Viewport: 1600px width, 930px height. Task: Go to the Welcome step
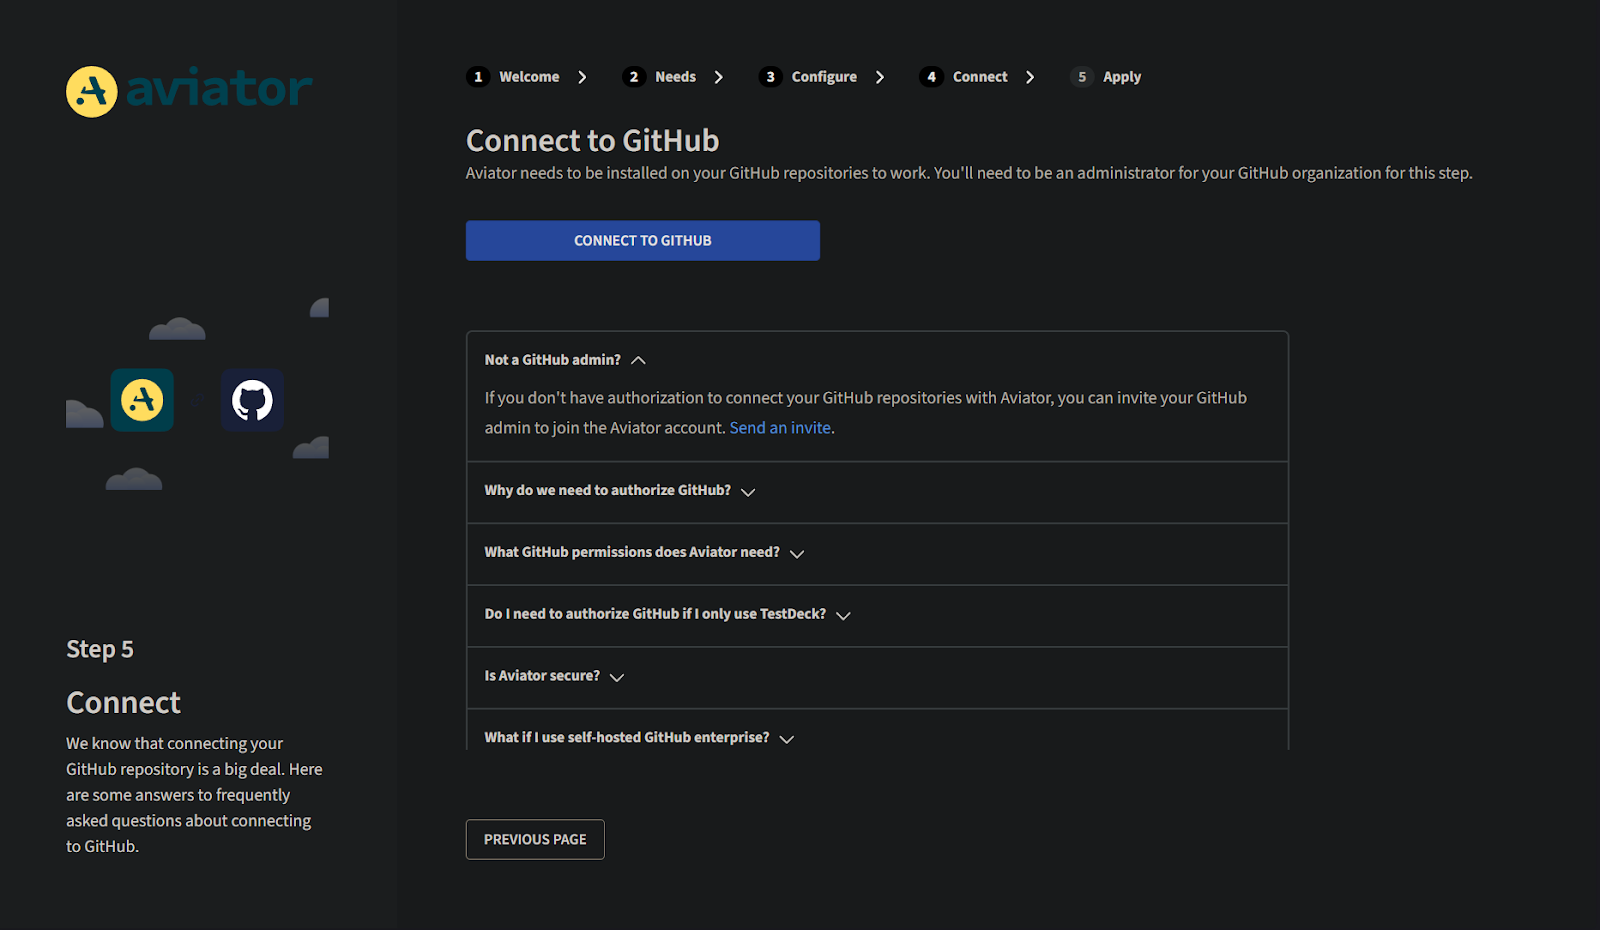tap(529, 77)
